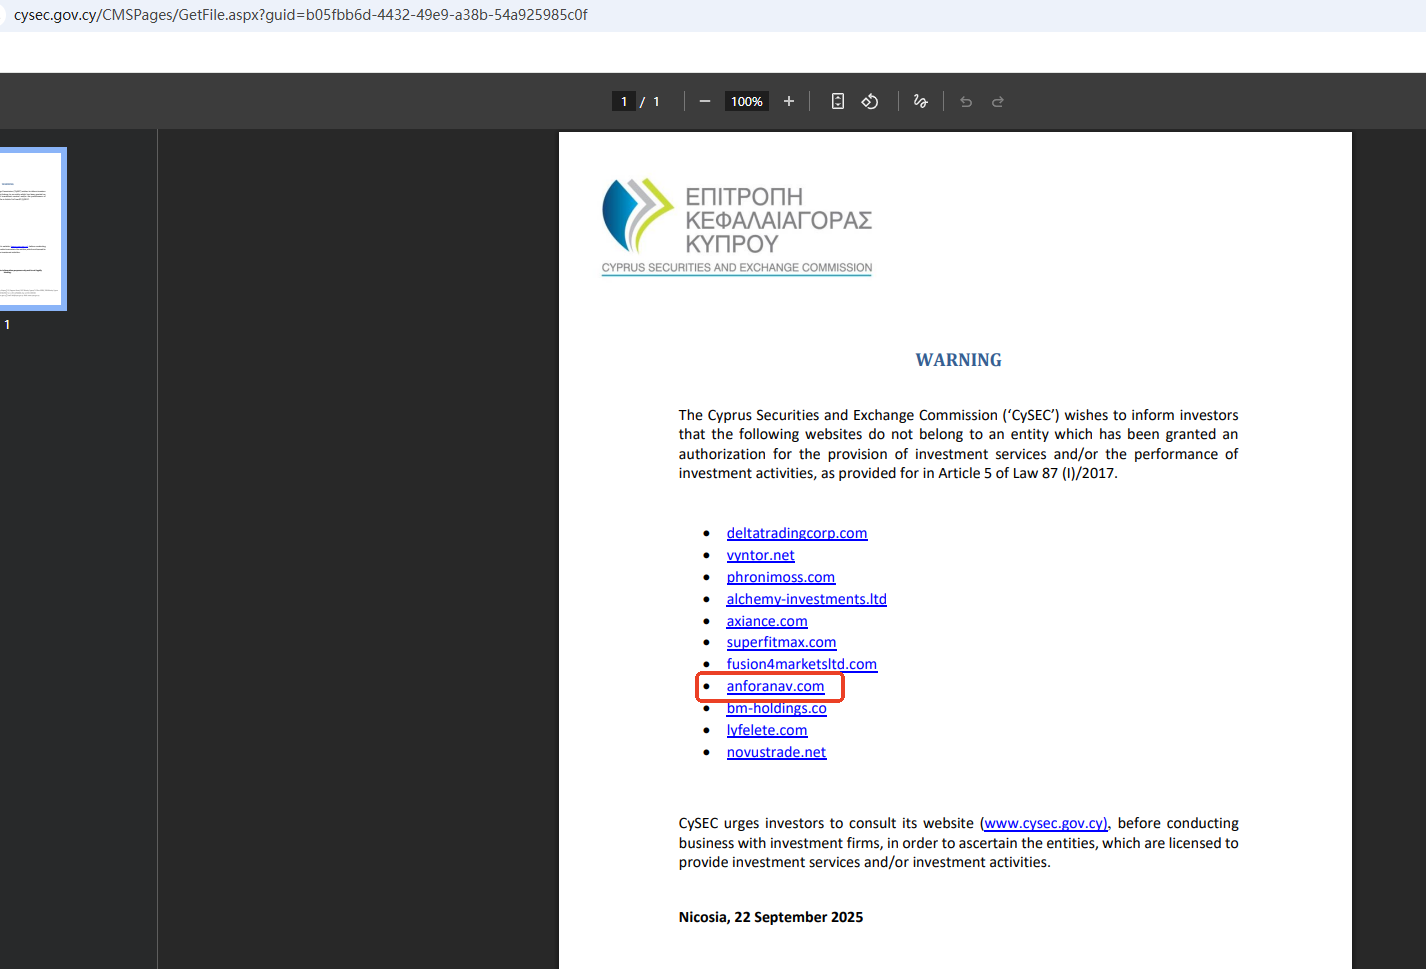Viewport: 1426px width, 969px height.
Task: Click the CySEC logo image
Action: 737,226
